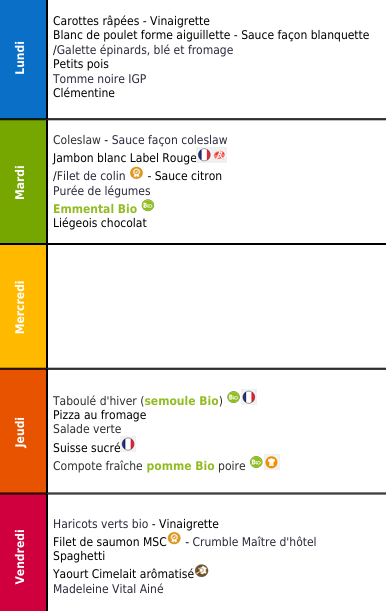Click the semoule Bio green text
This screenshot has width=386, height=611.
click(182, 401)
